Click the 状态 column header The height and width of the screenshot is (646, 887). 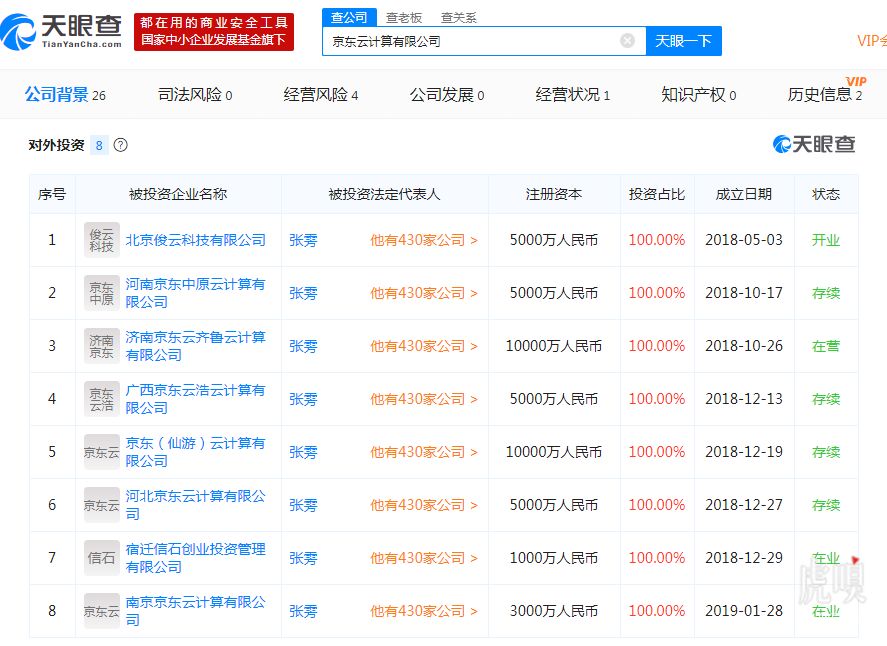[x=826, y=194]
